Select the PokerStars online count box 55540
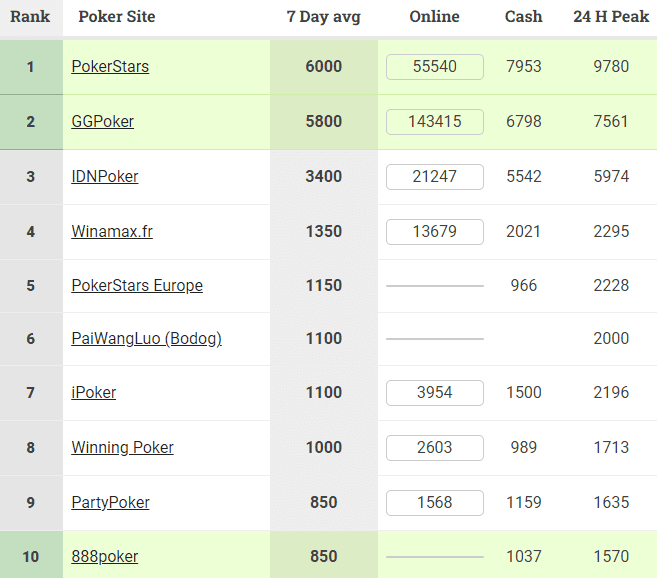The width and height of the screenshot is (657, 578). pyautogui.click(x=435, y=67)
